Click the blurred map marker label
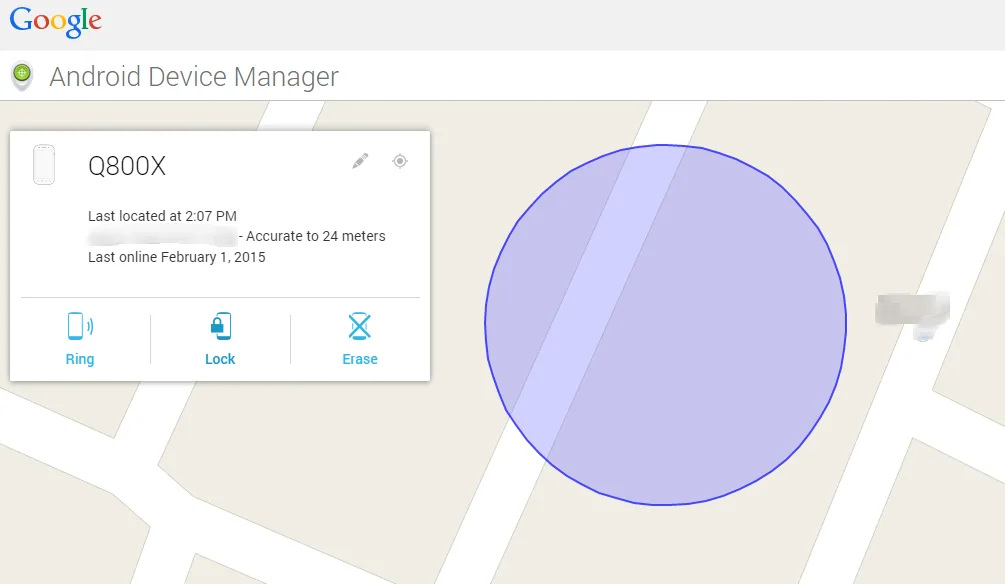Image resolution: width=1005 pixels, height=584 pixels. pos(912,309)
